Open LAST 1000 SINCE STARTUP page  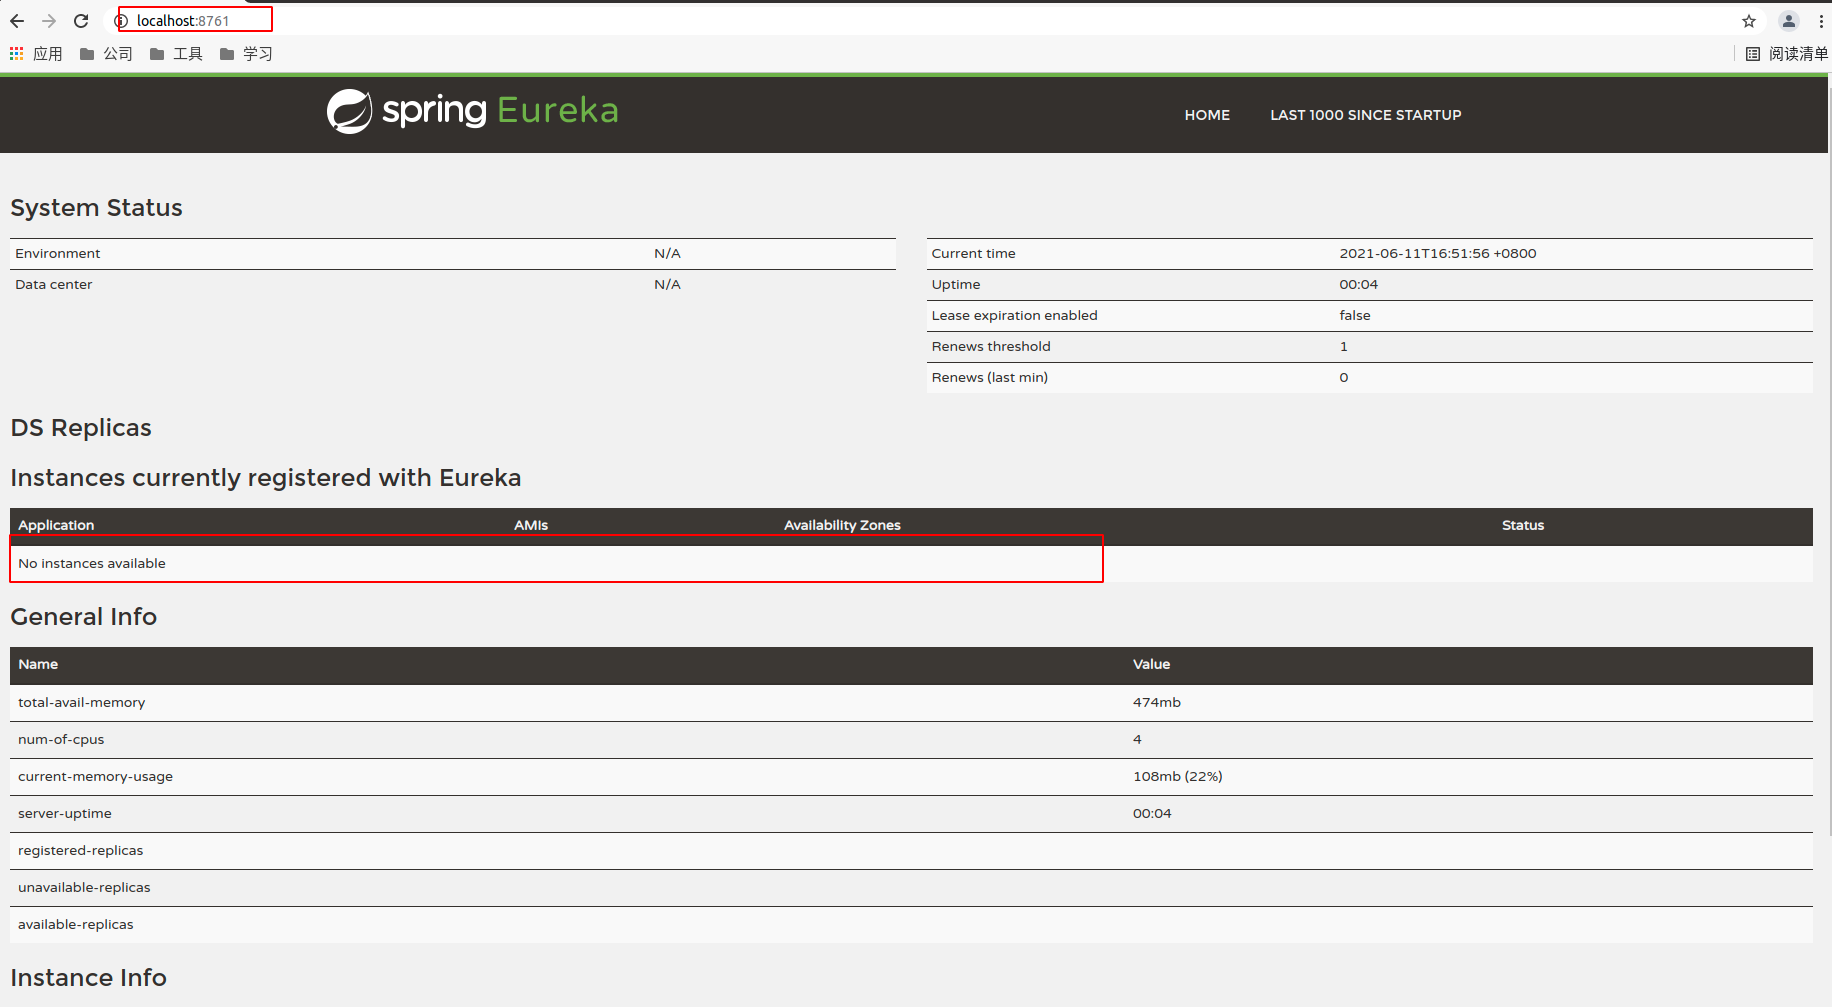click(1366, 115)
